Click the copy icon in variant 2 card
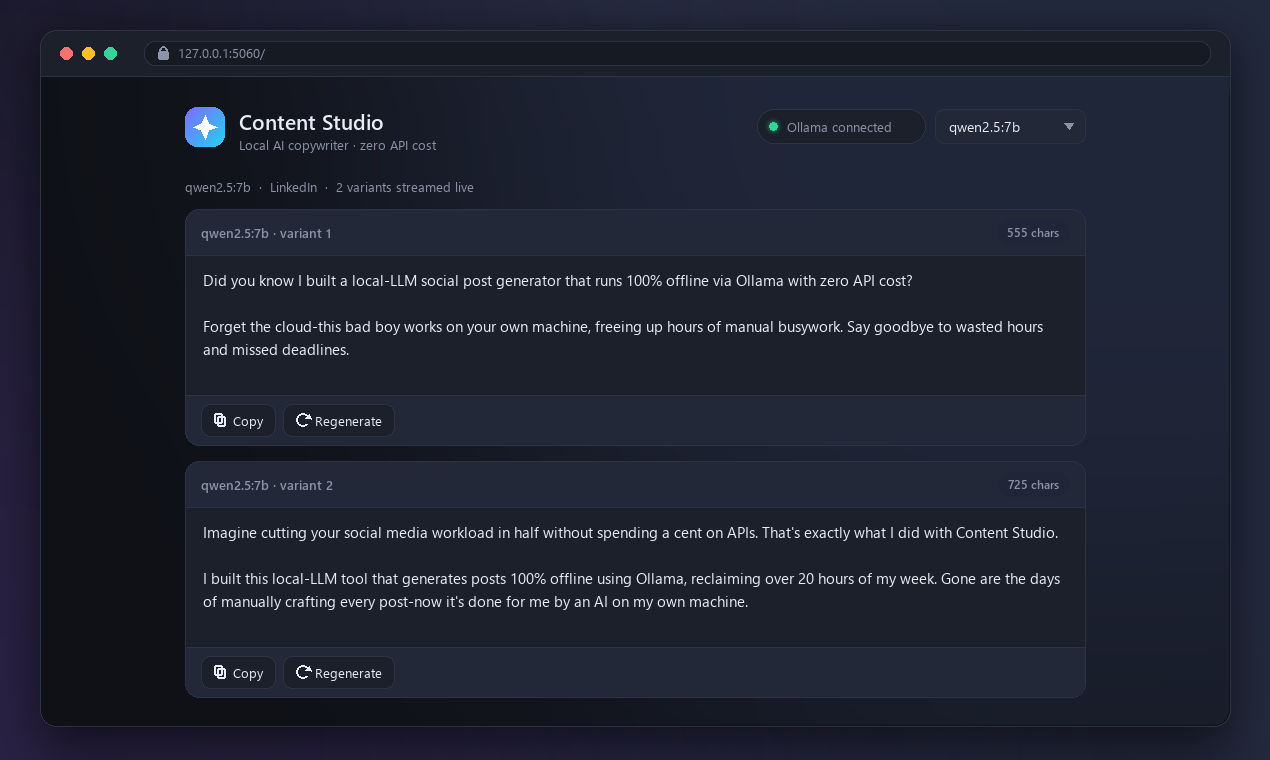This screenshot has width=1270, height=760. (x=220, y=672)
